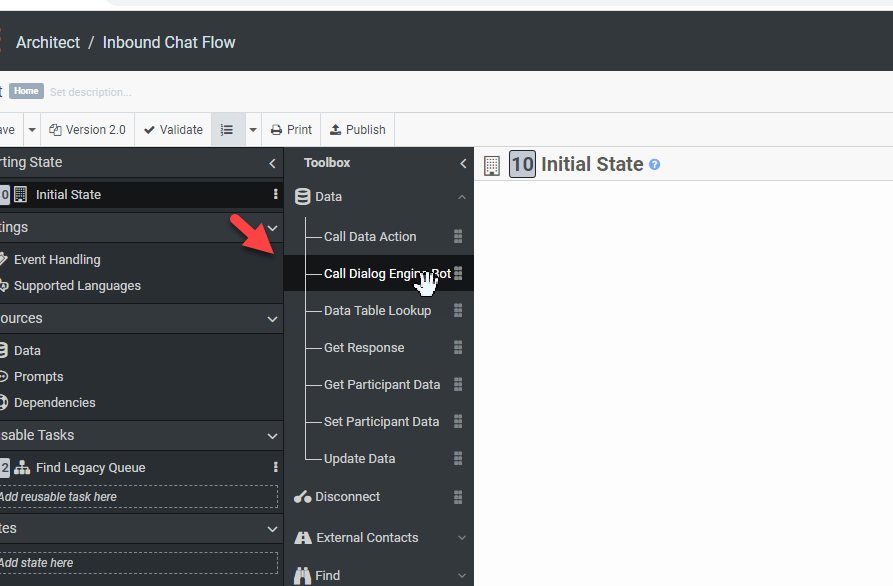Open Version 2.0 in the toolbar
The height and width of the screenshot is (586, 893).
click(x=87, y=130)
